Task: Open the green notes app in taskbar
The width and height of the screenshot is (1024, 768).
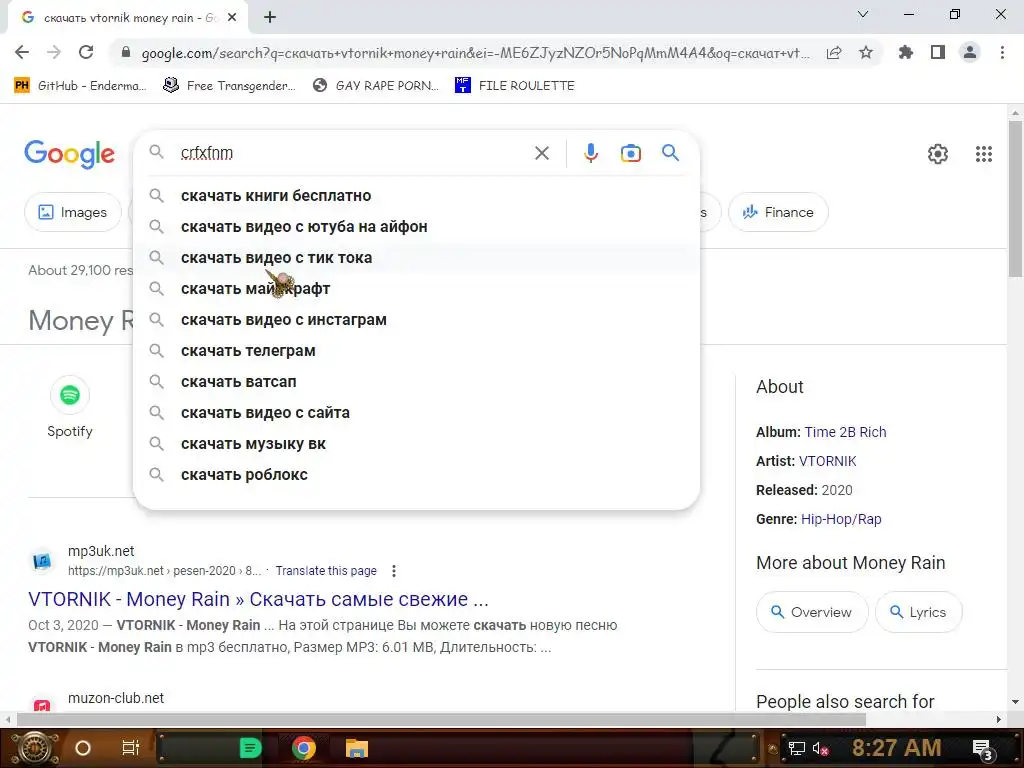Action: [x=250, y=748]
